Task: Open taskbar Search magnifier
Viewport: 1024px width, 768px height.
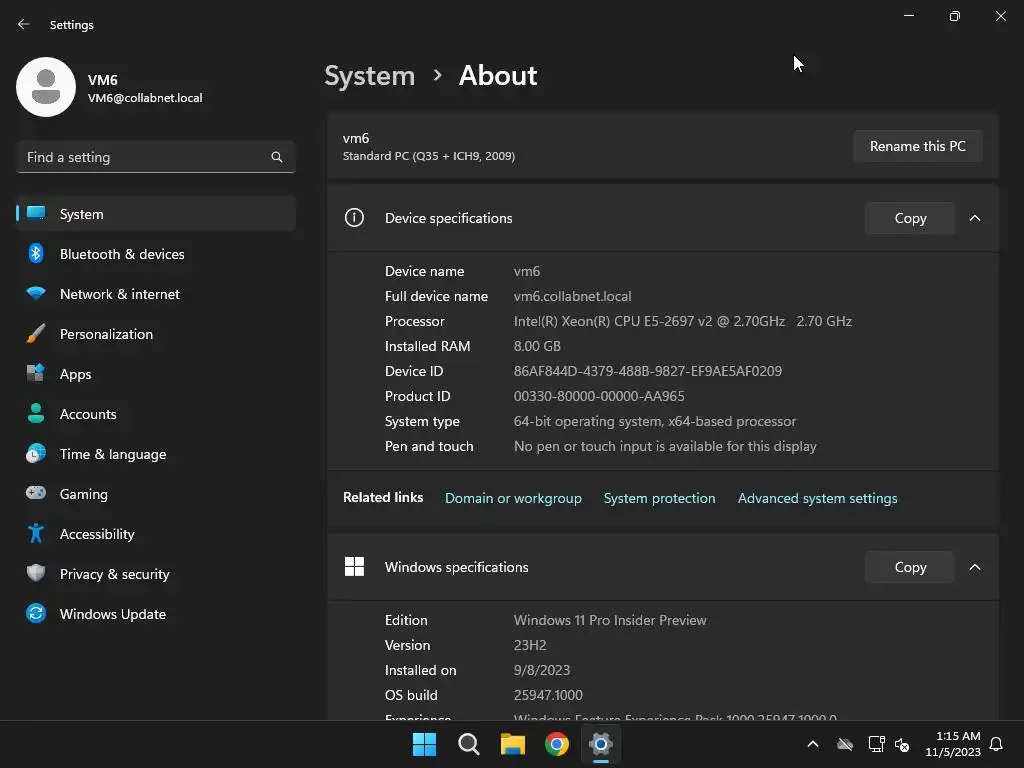Action: [x=468, y=744]
